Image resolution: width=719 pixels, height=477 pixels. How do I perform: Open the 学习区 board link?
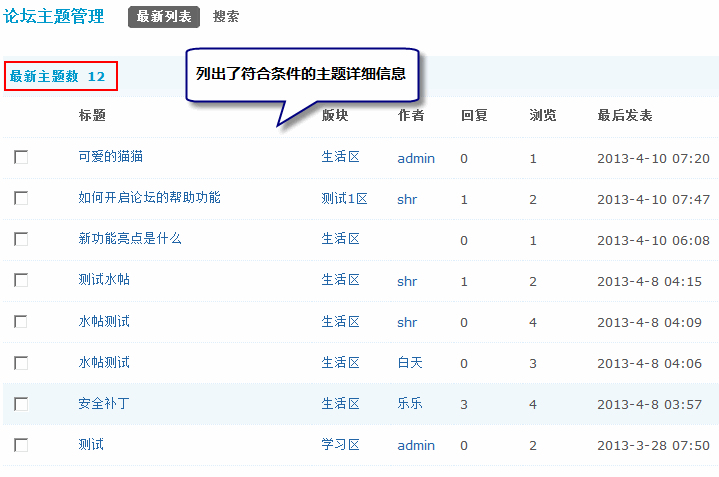pyautogui.click(x=340, y=445)
